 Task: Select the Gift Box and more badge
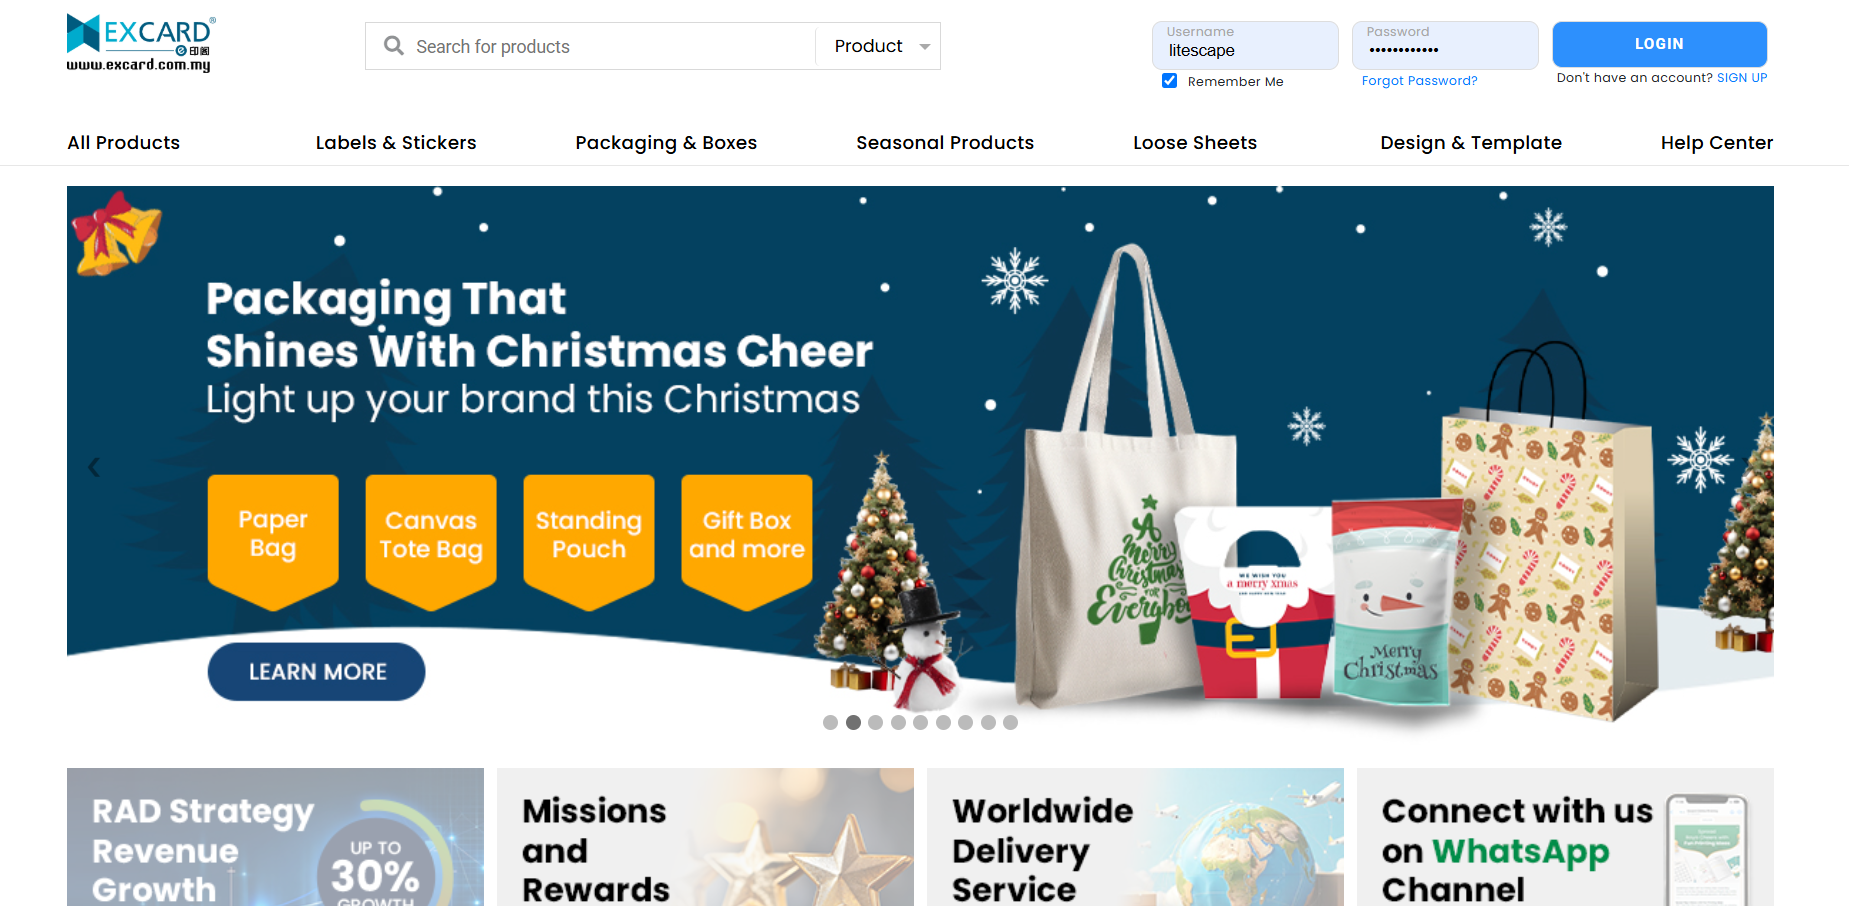click(x=747, y=542)
